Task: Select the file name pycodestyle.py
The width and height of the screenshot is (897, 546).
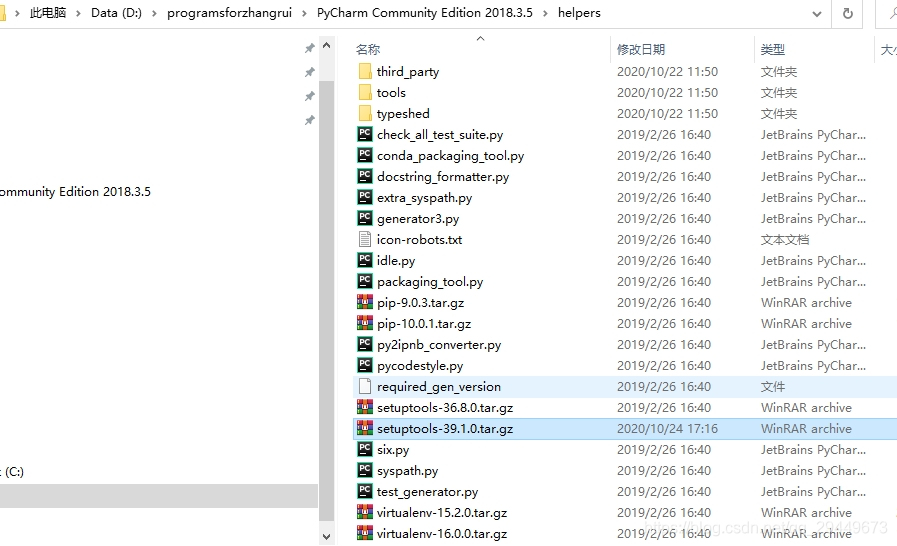Action: click(420, 366)
